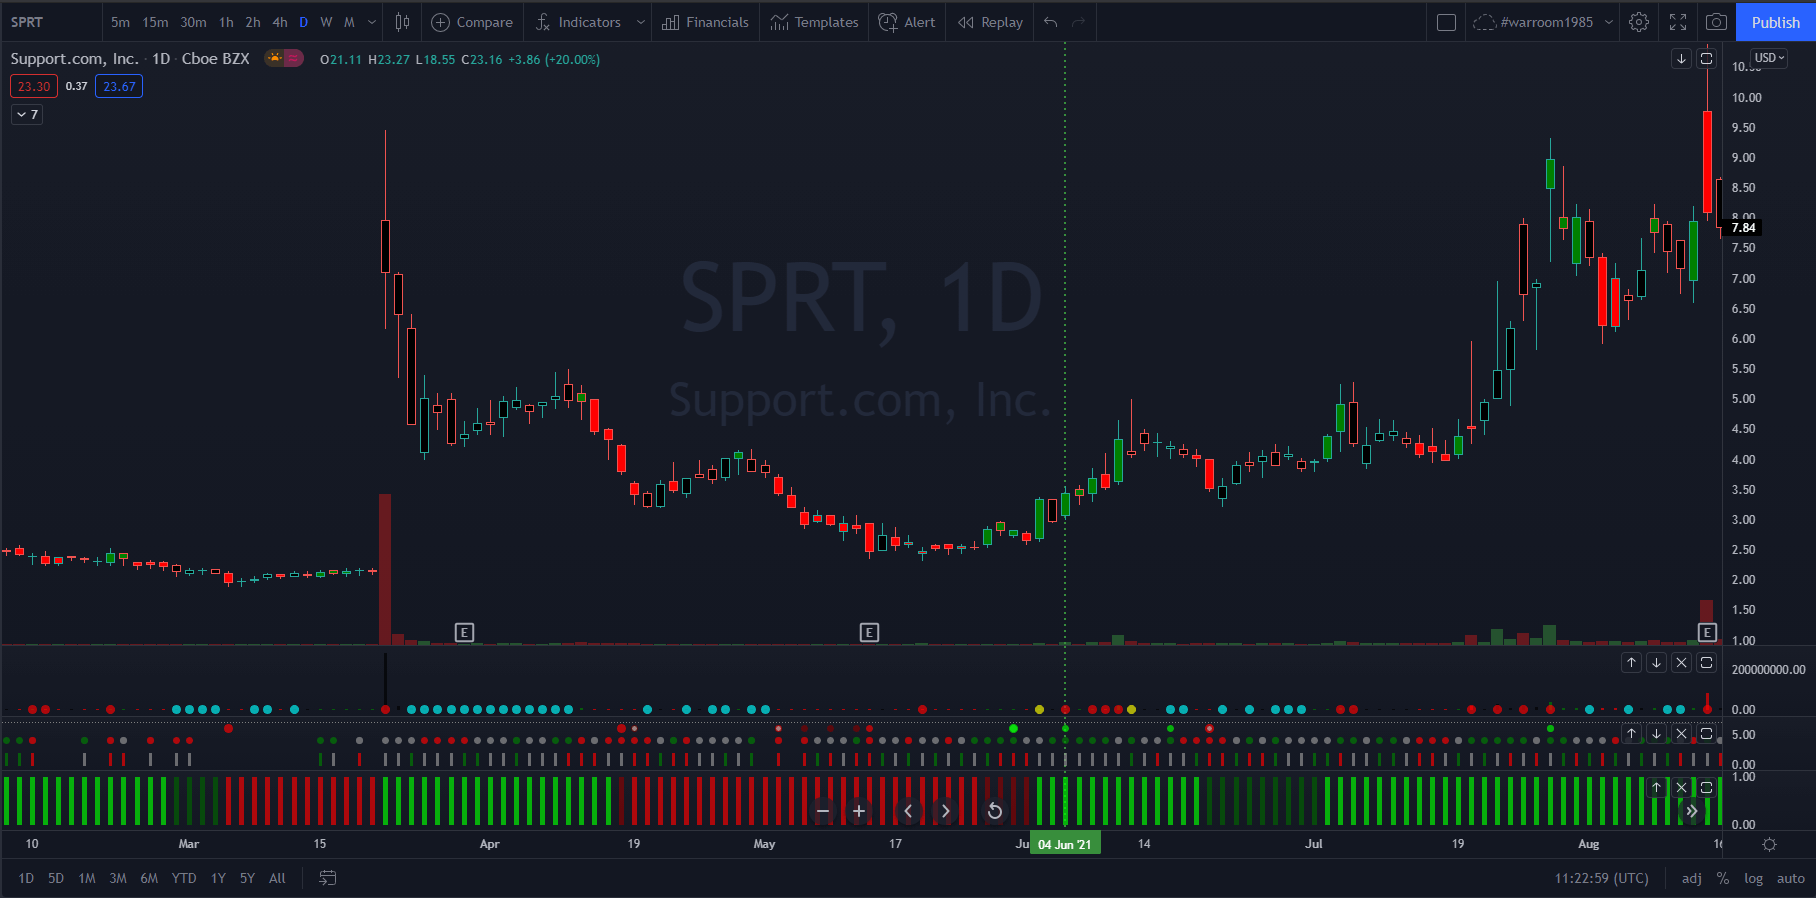This screenshot has width=1816, height=898.
Task: Delete the dotted indicator pane
Action: 1682,734
